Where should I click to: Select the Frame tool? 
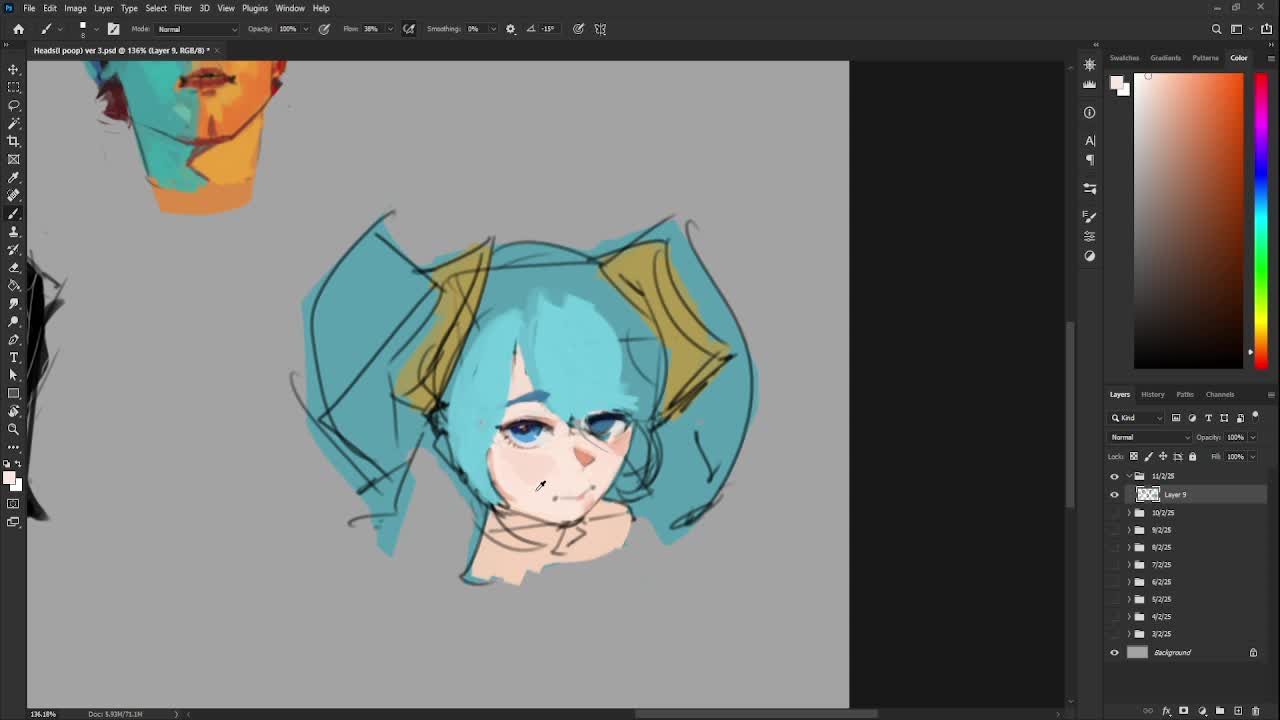click(14, 159)
